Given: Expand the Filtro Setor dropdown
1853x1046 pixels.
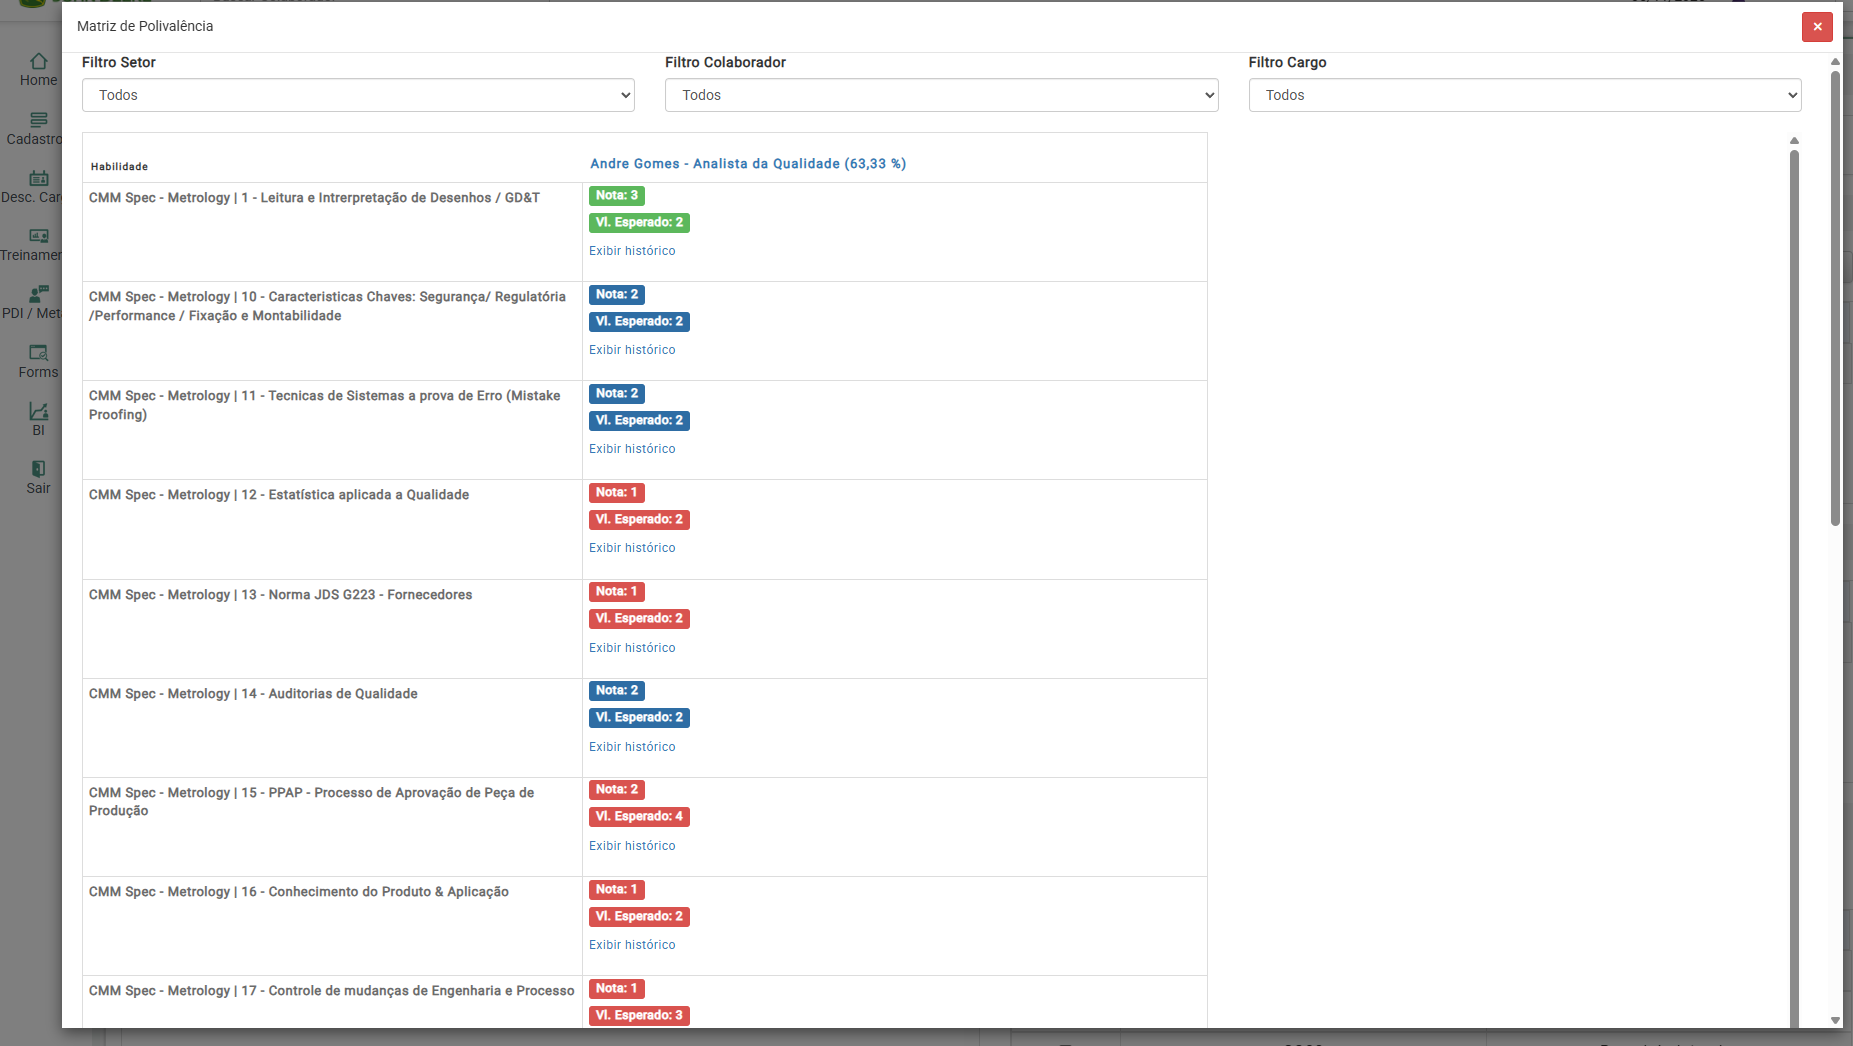Looking at the screenshot, I should click(358, 95).
